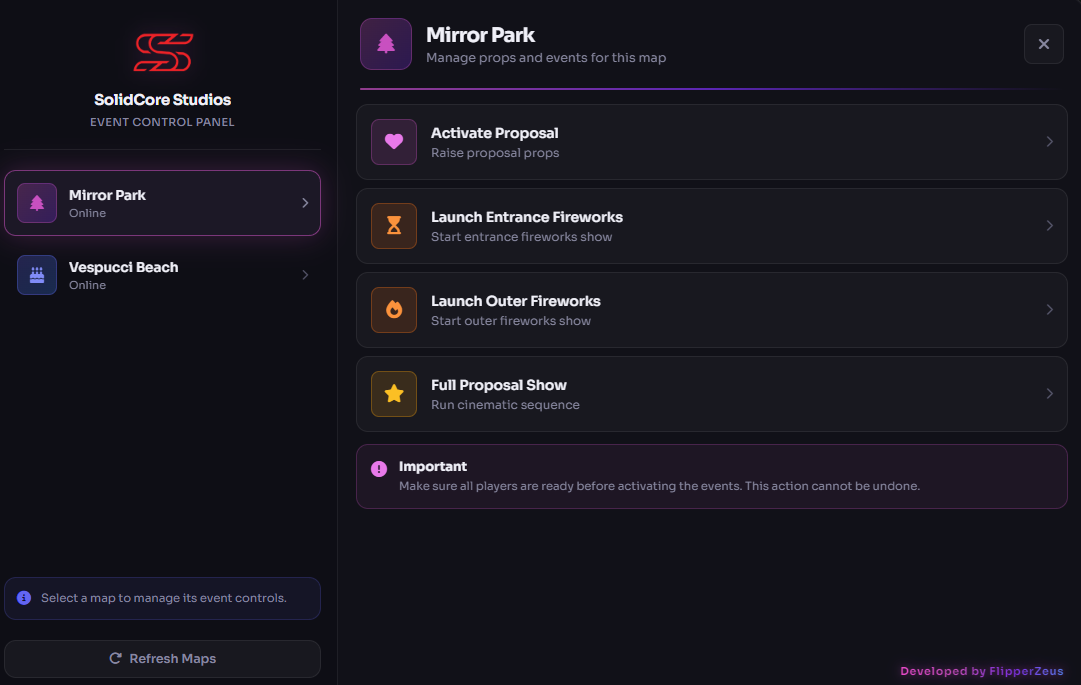Click the flame icon for Outer Fireworks
The height and width of the screenshot is (685, 1081).
(x=394, y=310)
